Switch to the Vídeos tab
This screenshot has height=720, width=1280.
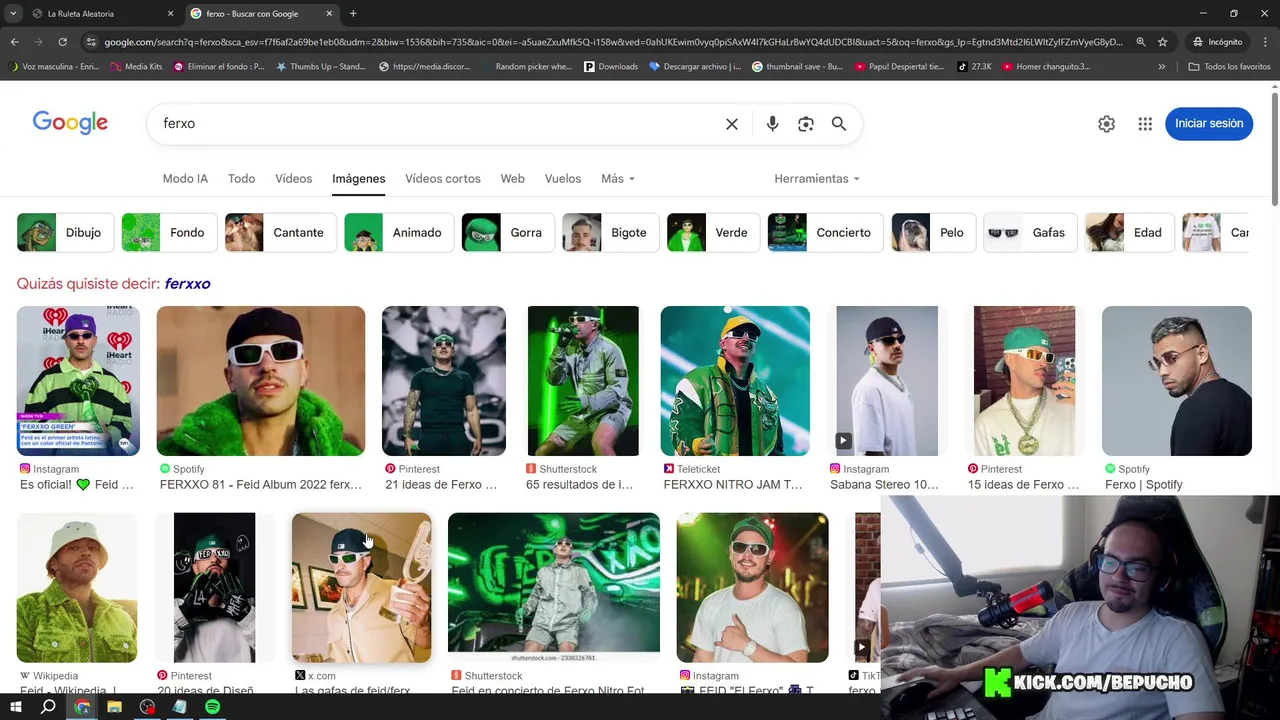pyautogui.click(x=293, y=179)
